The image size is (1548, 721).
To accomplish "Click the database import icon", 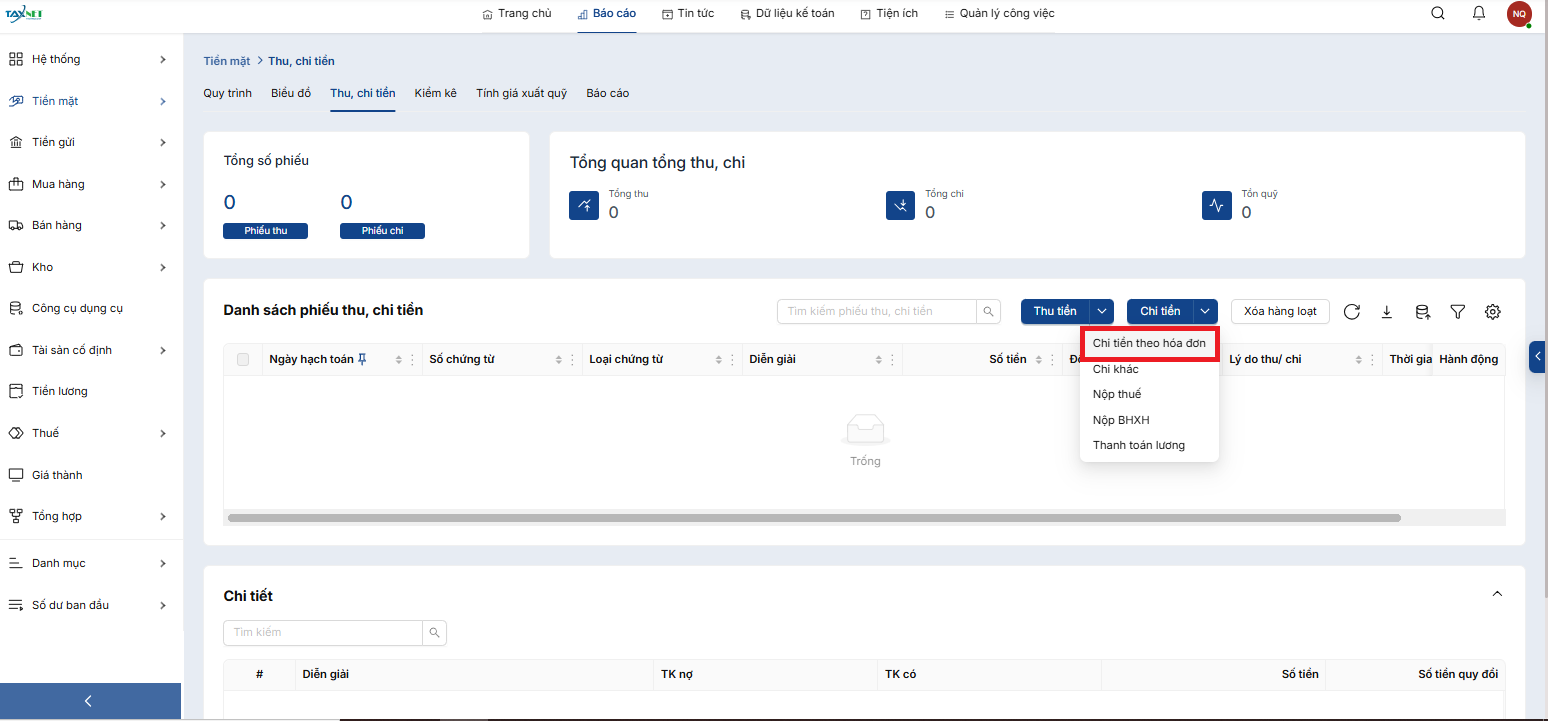I will point(1422,312).
